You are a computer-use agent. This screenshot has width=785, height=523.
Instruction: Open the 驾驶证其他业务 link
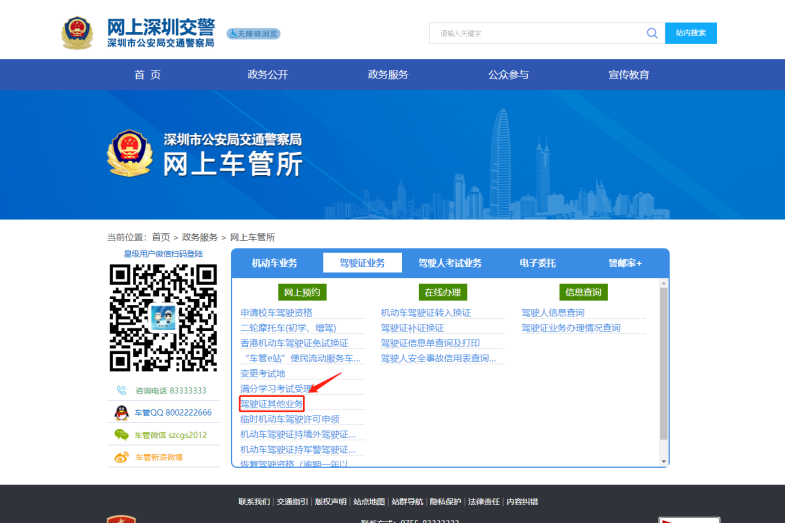[x=271, y=404]
